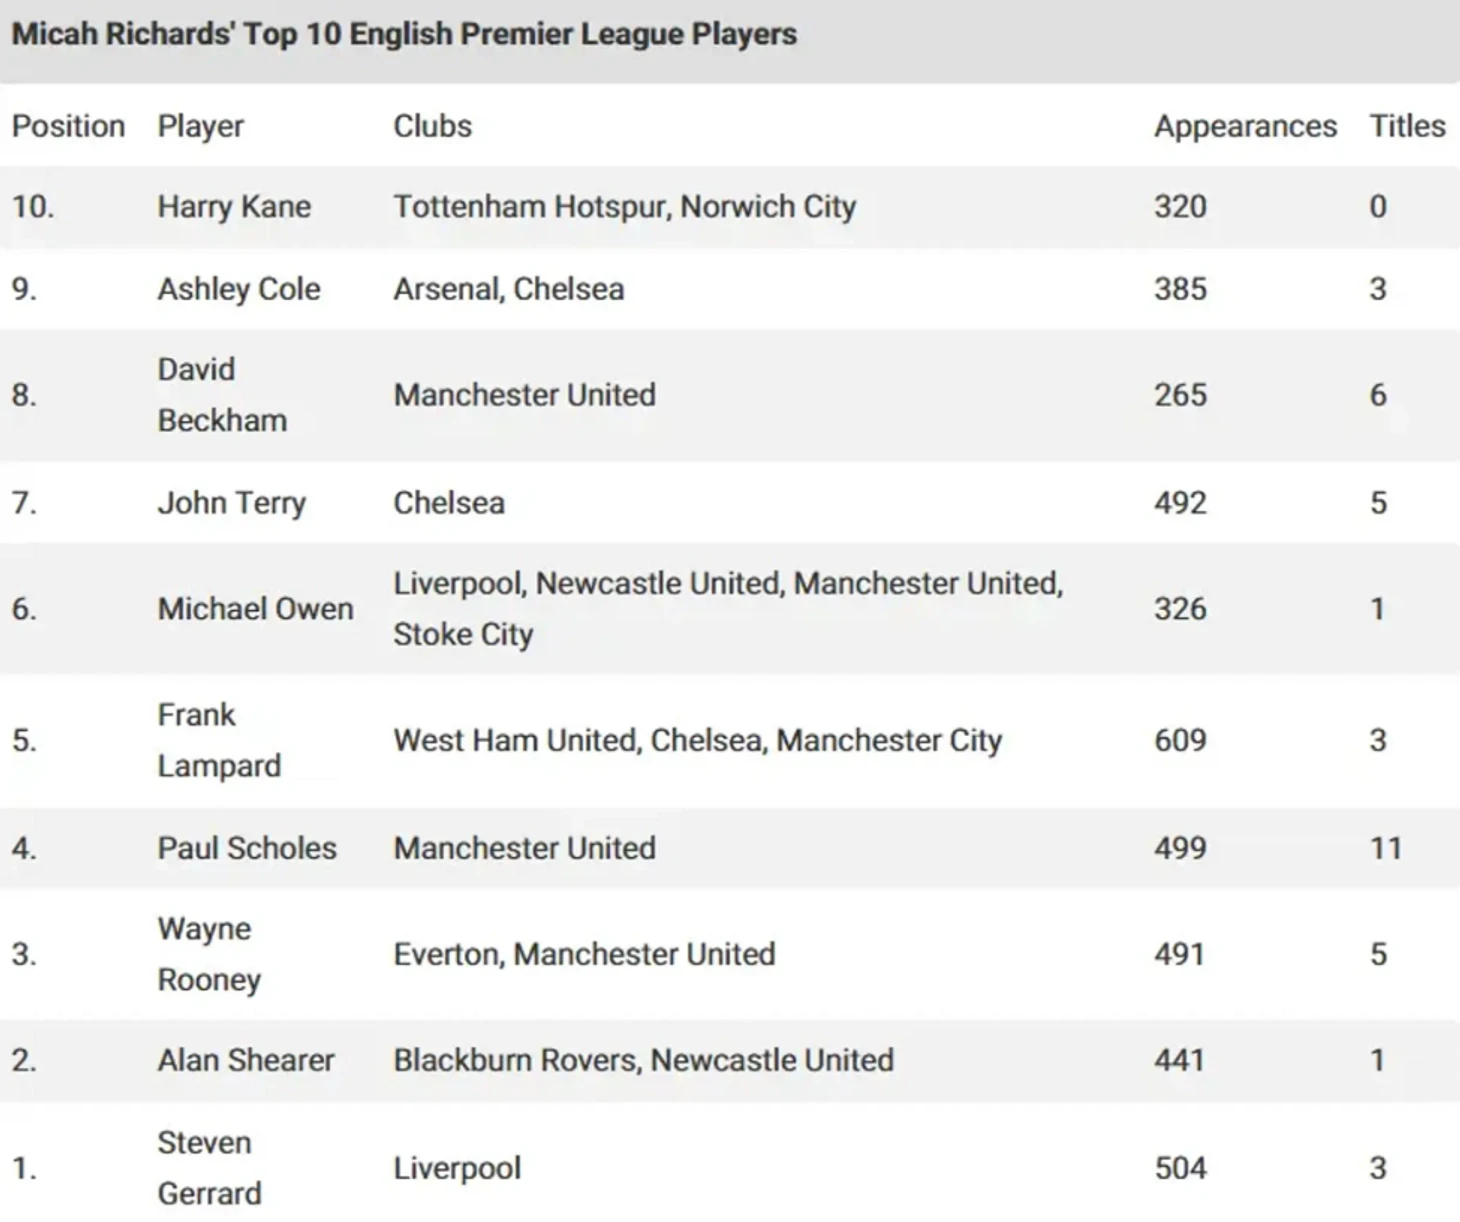Viewport: 1460px width, 1222px height.
Task: Click Frank Lampard's name
Action: [x=219, y=740]
